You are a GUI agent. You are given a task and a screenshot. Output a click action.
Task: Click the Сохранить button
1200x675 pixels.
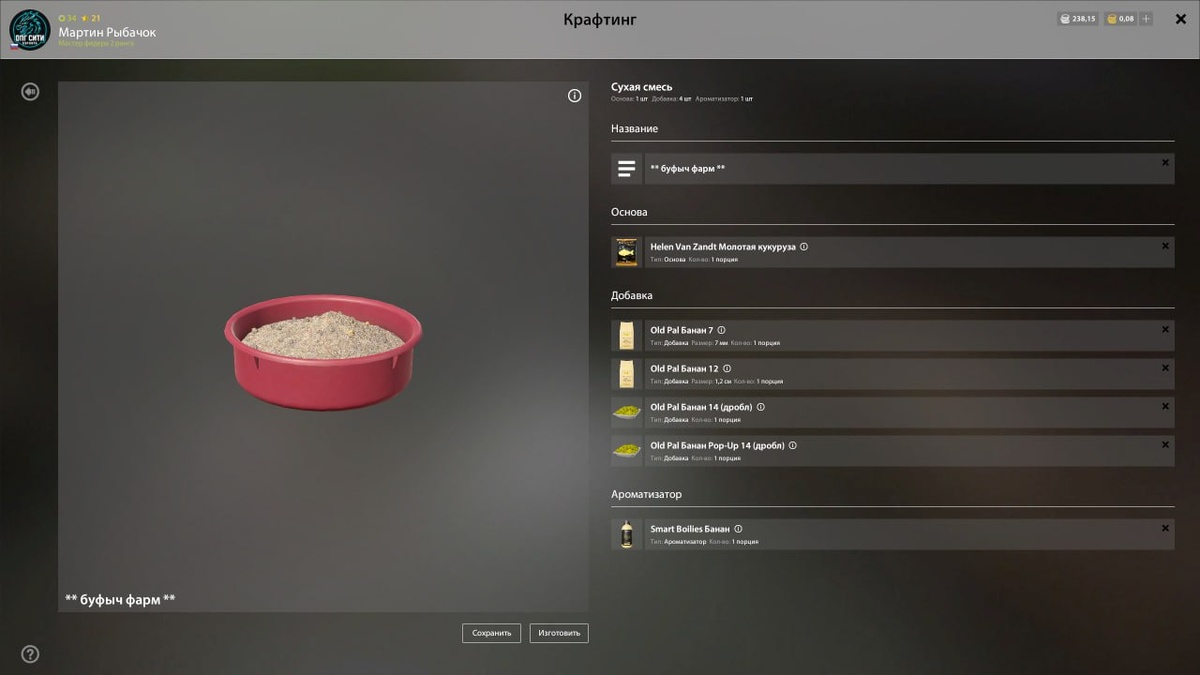(491, 633)
